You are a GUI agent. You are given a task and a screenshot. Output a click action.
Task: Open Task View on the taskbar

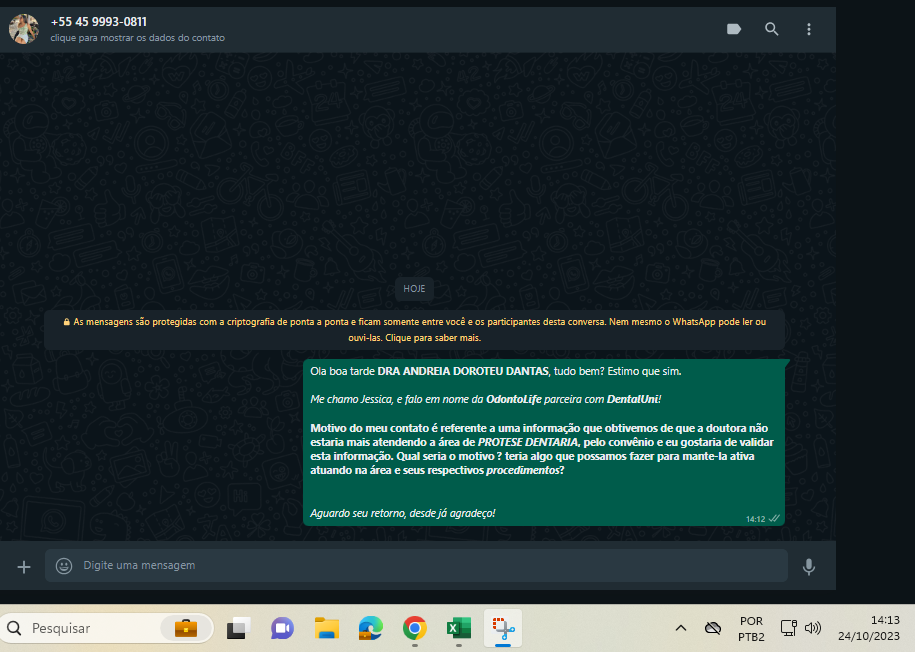[238, 628]
